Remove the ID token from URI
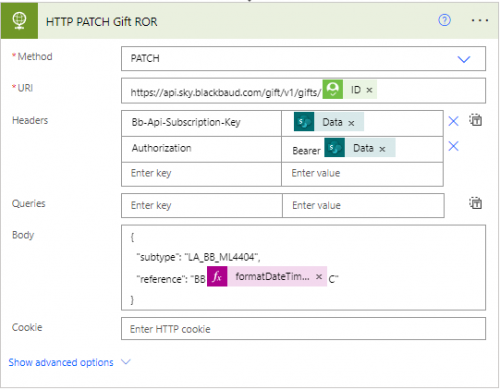This screenshot has width=500, height=390. pyautogui.click(x=369, y=90)
